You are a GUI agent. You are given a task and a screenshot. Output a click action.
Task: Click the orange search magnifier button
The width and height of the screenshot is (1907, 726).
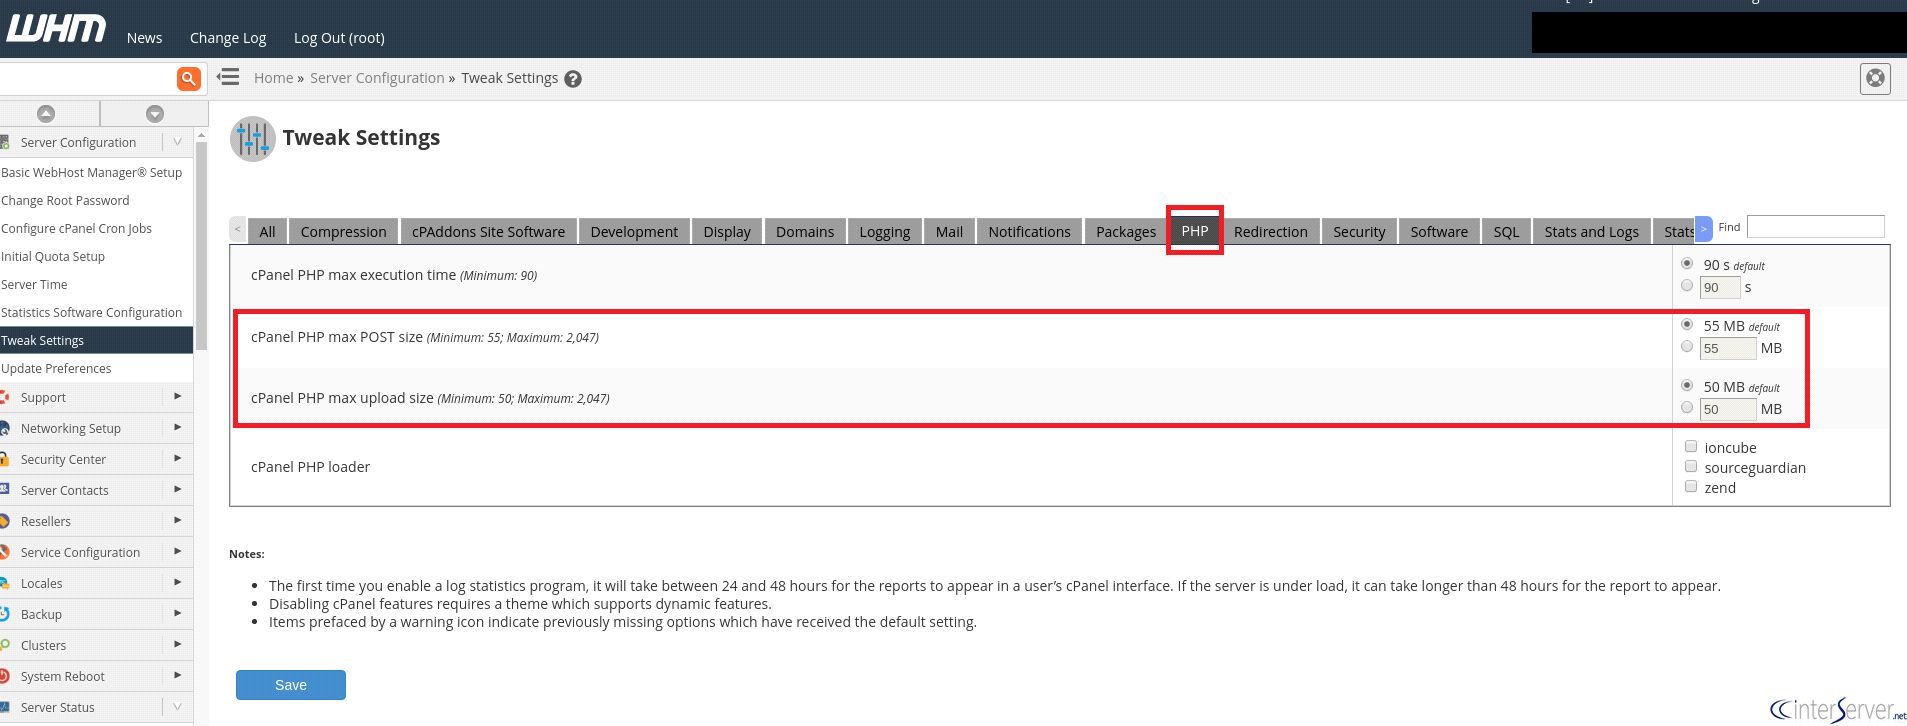189,79
